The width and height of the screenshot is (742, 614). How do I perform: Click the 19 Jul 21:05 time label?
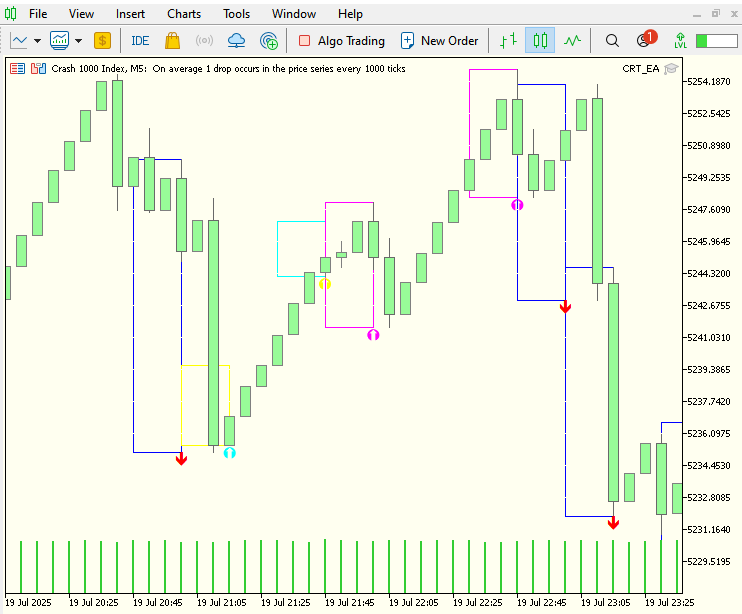221,603
